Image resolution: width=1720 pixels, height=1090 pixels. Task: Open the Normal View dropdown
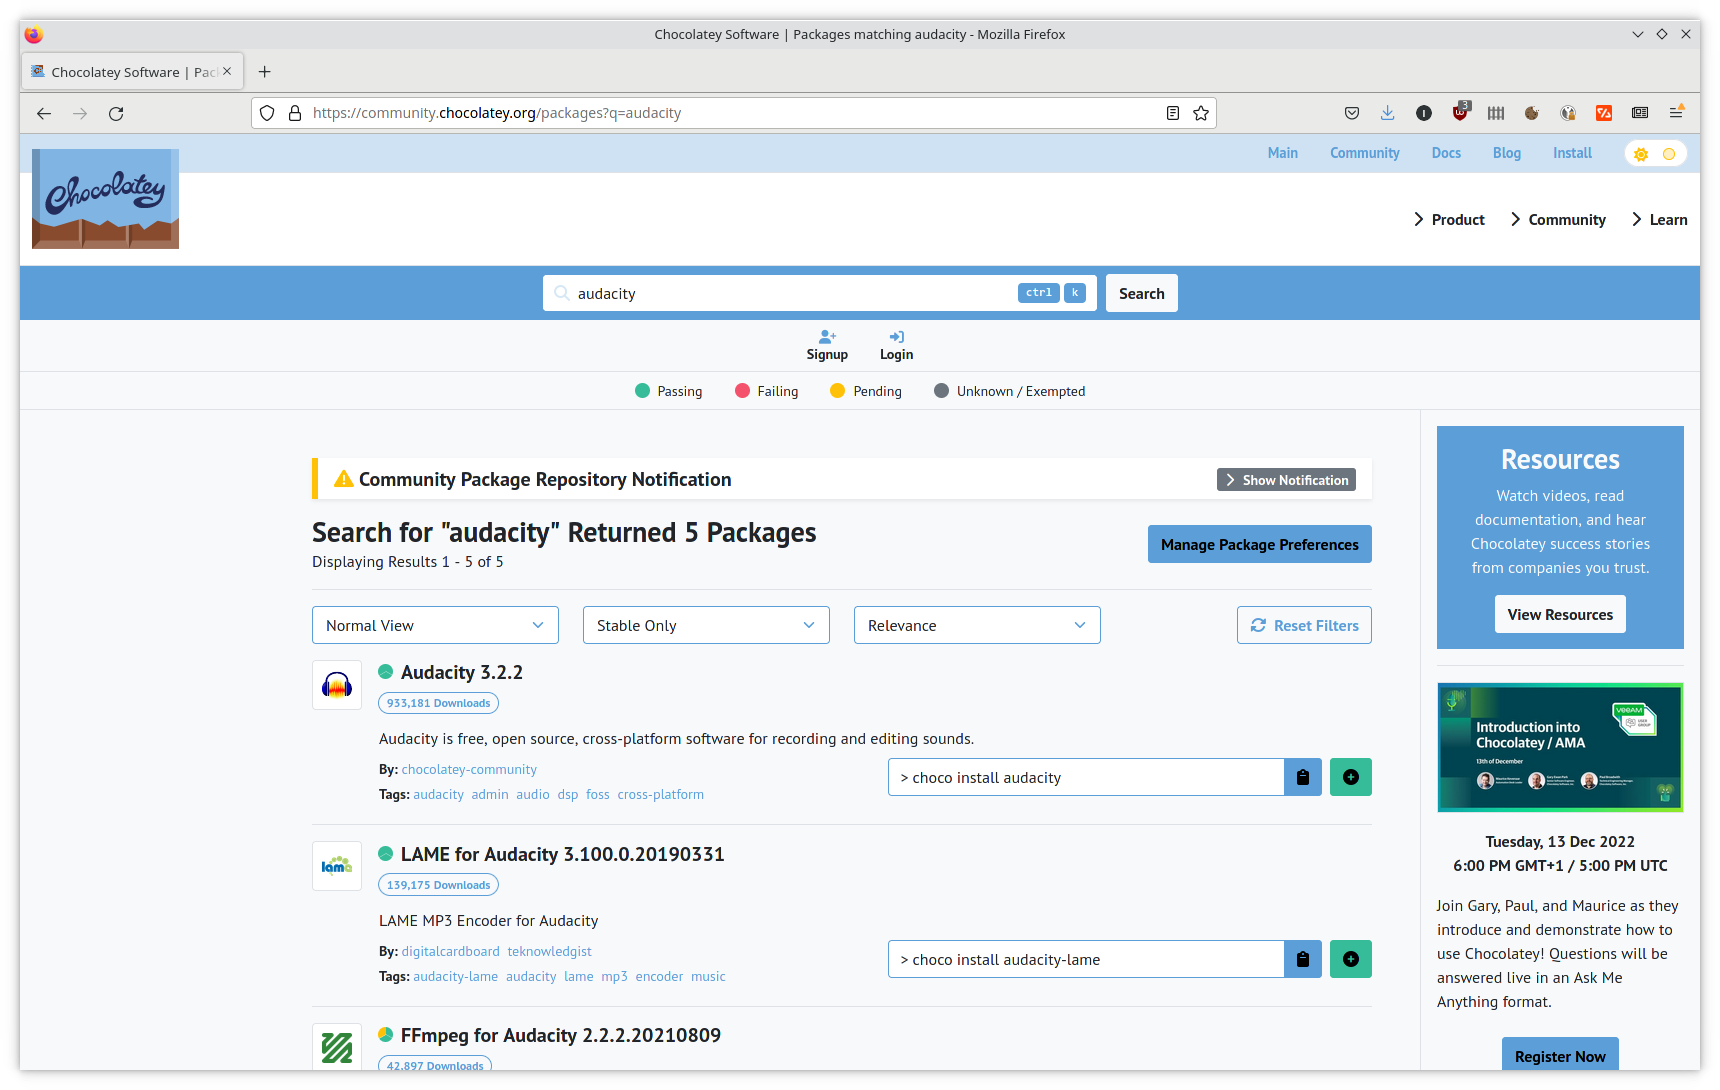[435, 625]
